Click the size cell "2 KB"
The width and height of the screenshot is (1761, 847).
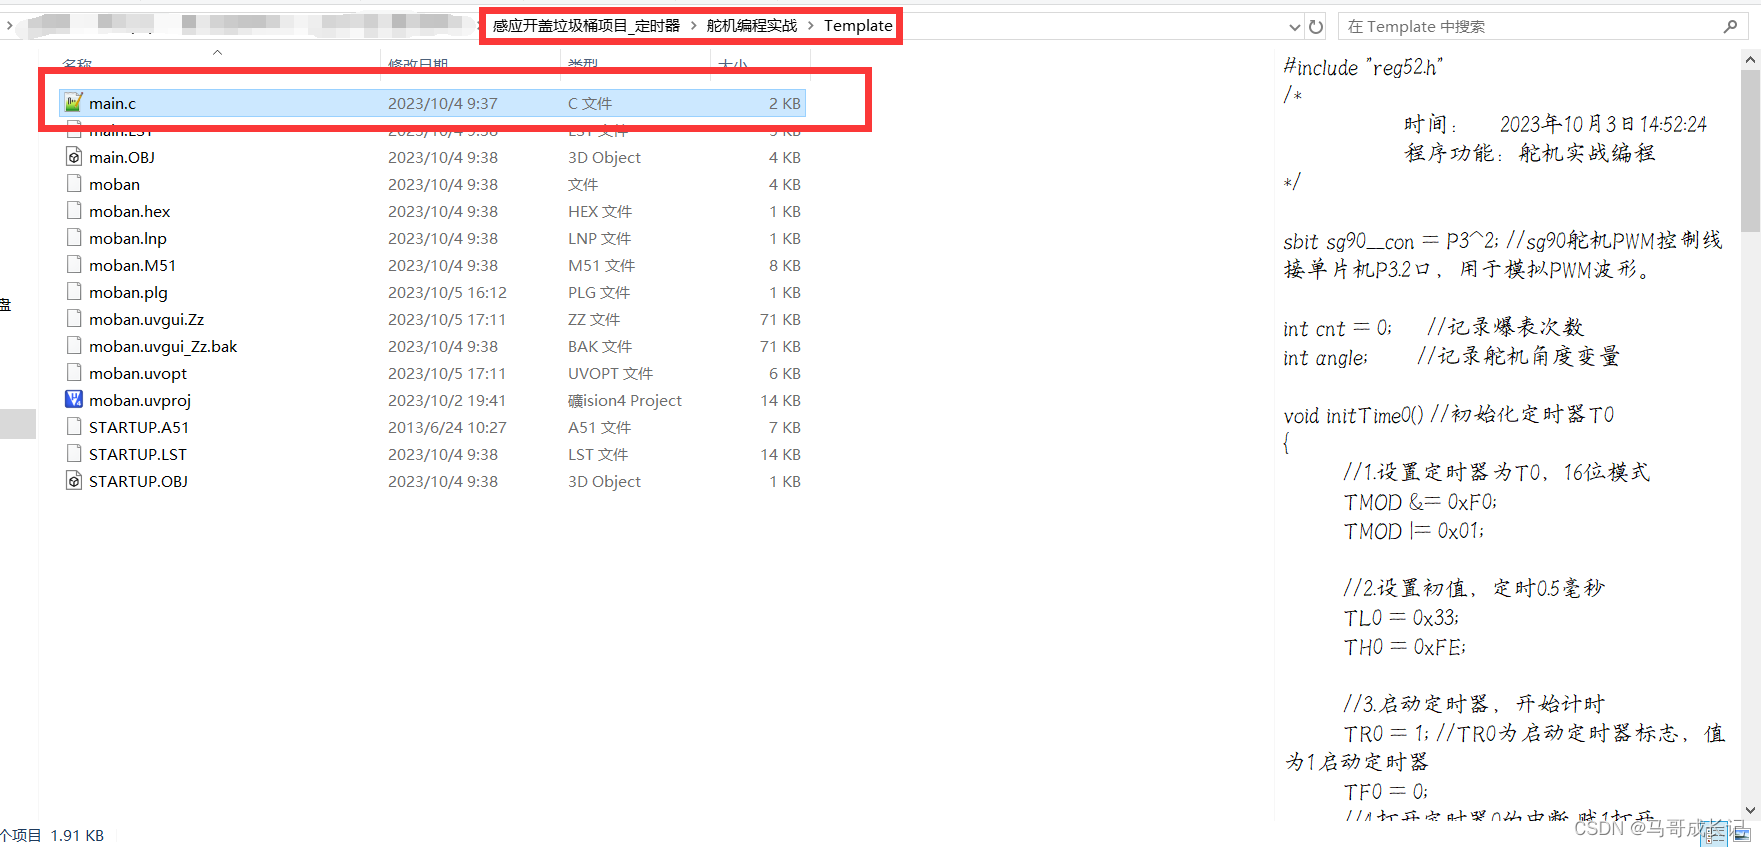(x=784, y=103)
